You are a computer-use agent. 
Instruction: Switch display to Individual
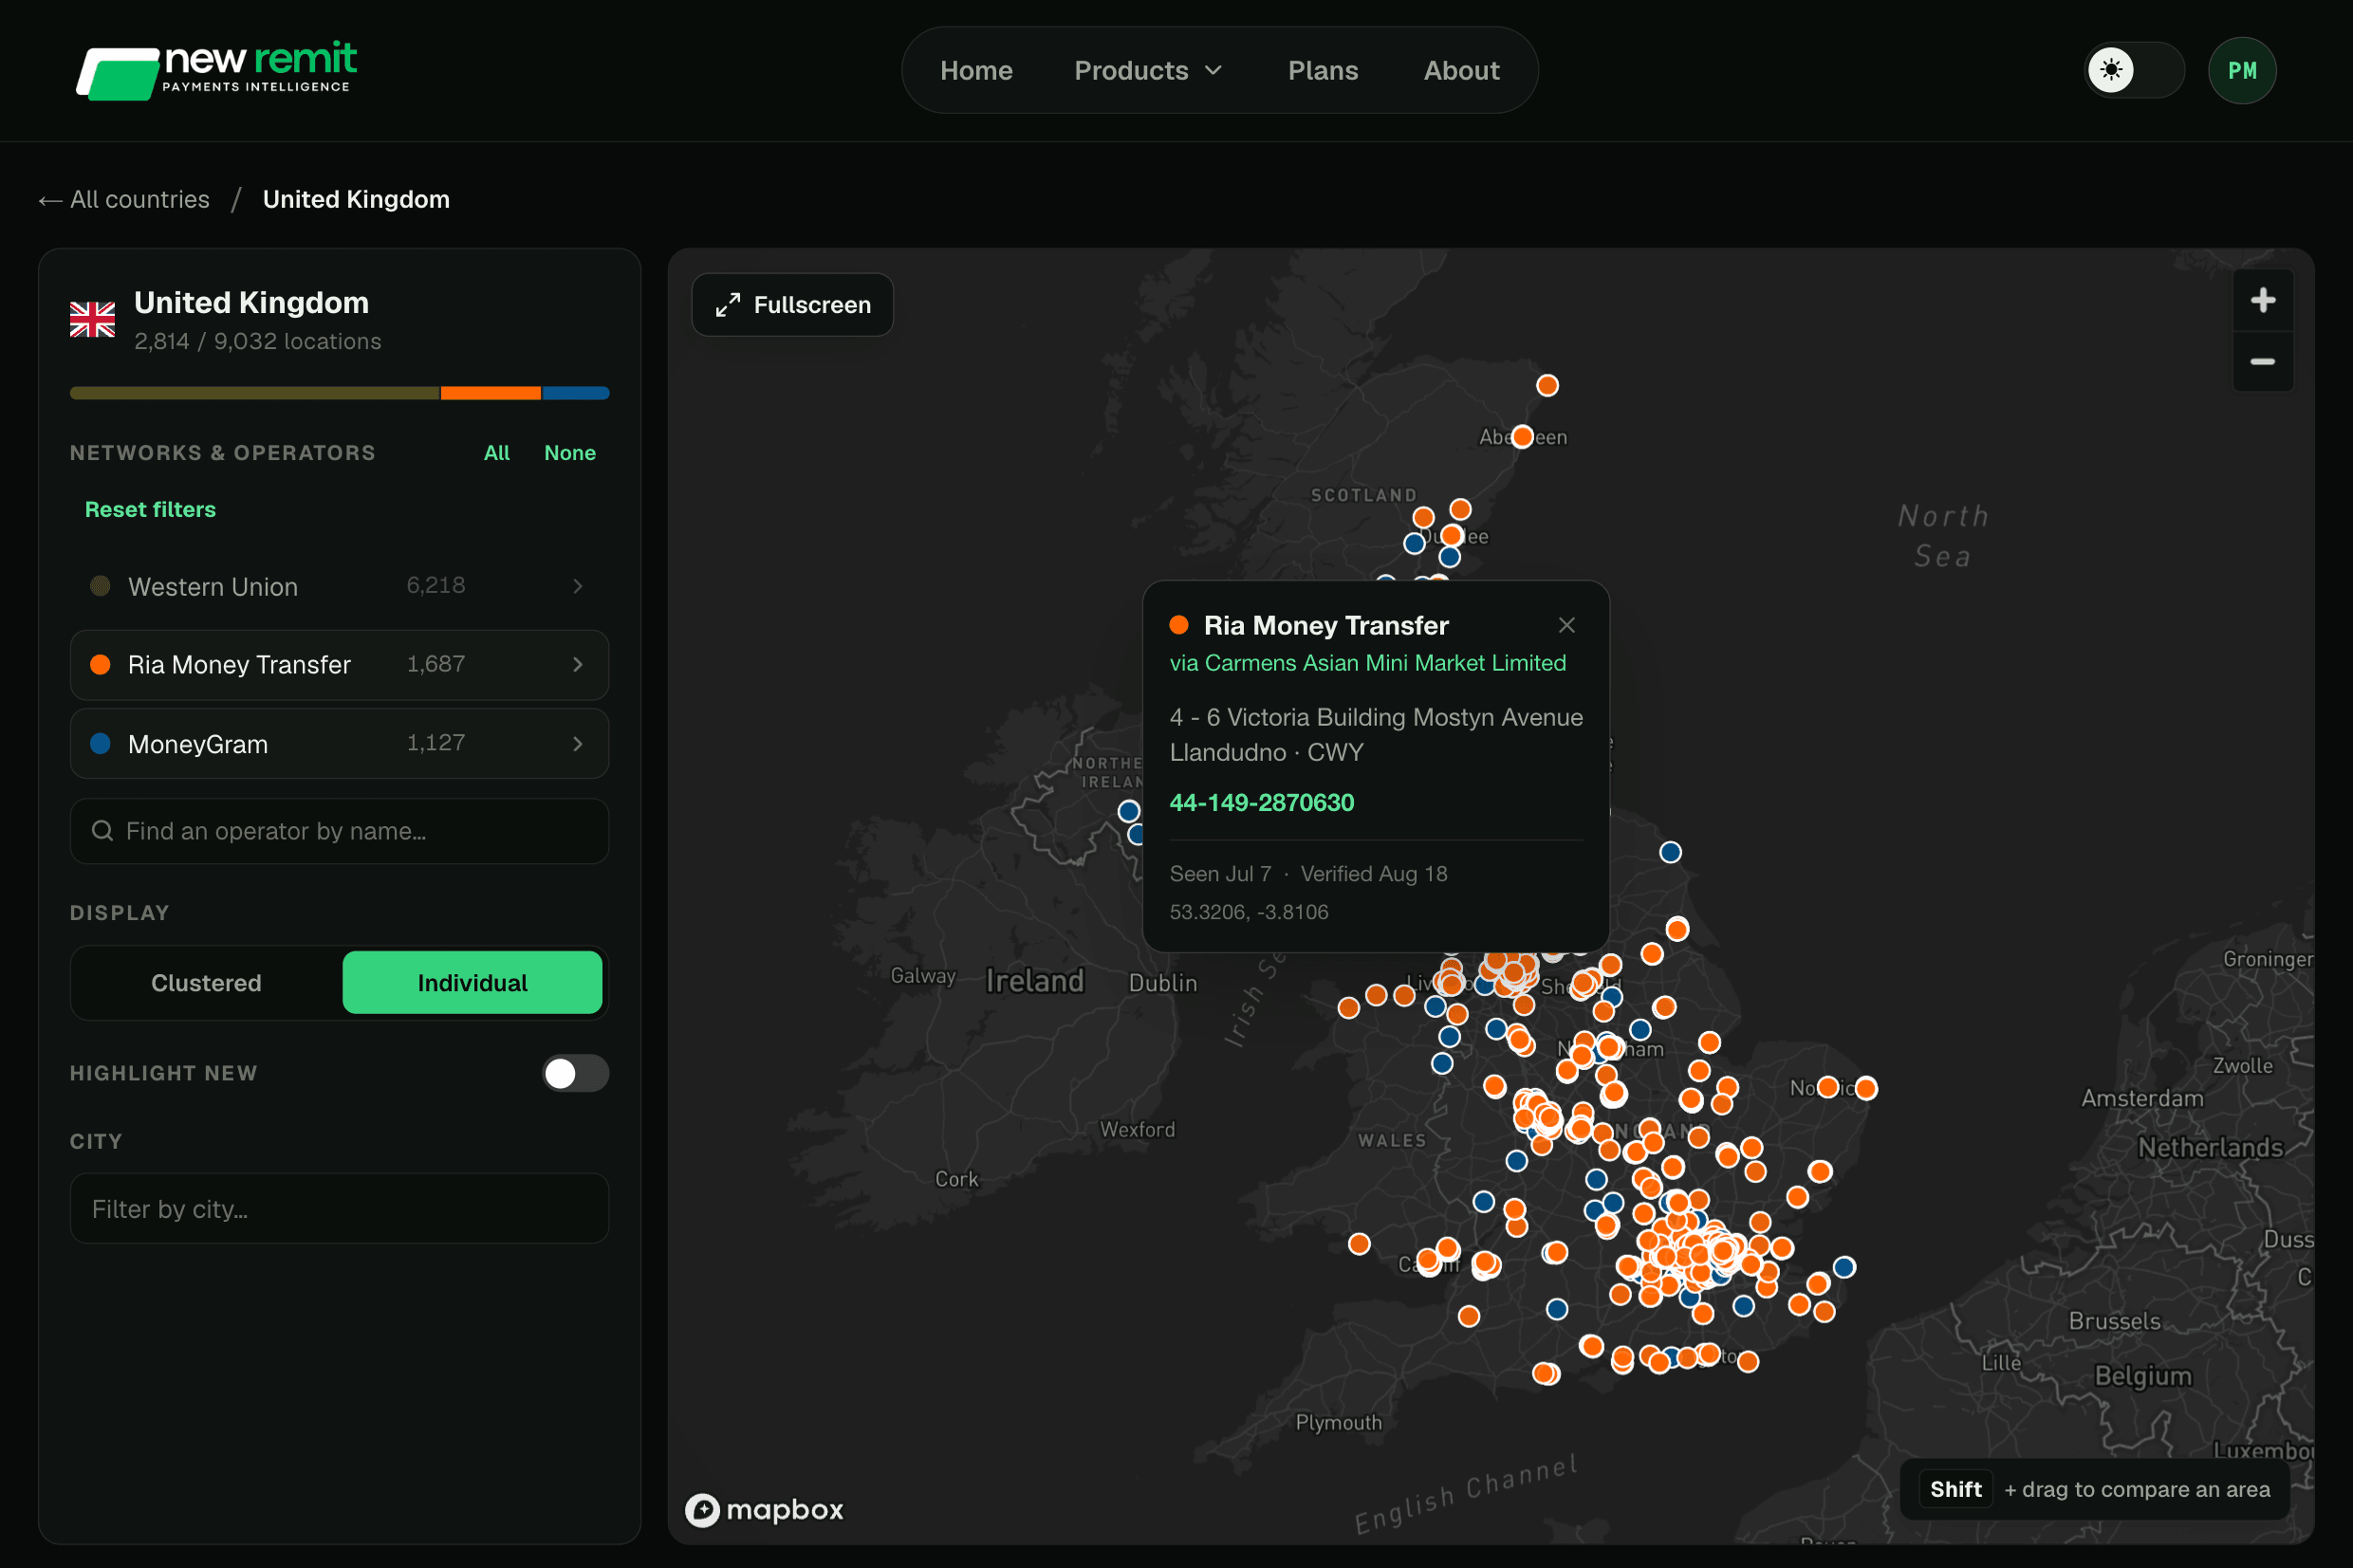tap(472, 983)
